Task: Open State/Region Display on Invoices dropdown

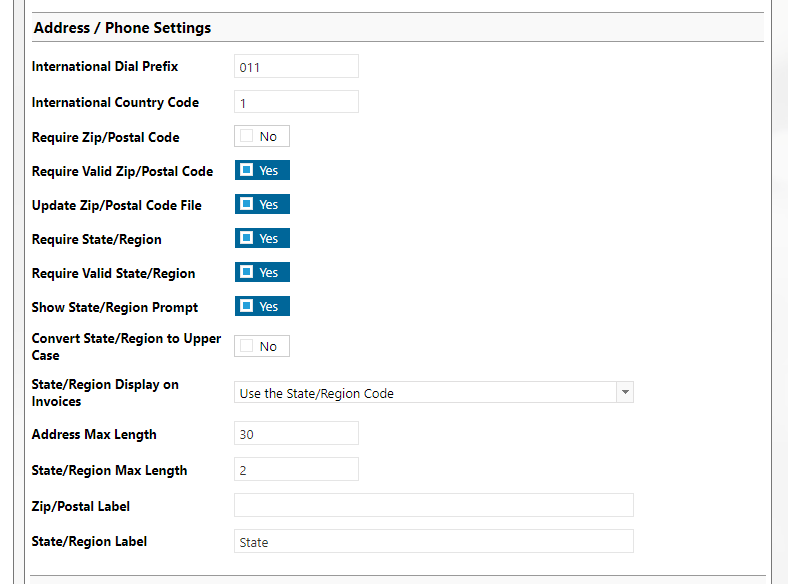Action: 425,393
